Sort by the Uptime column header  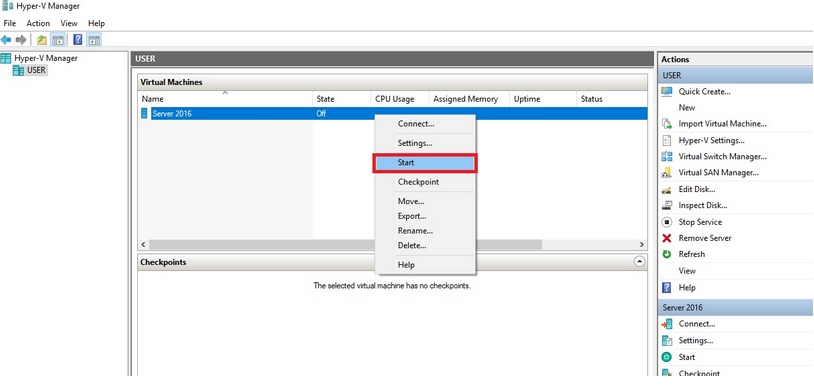click(542, 99)
